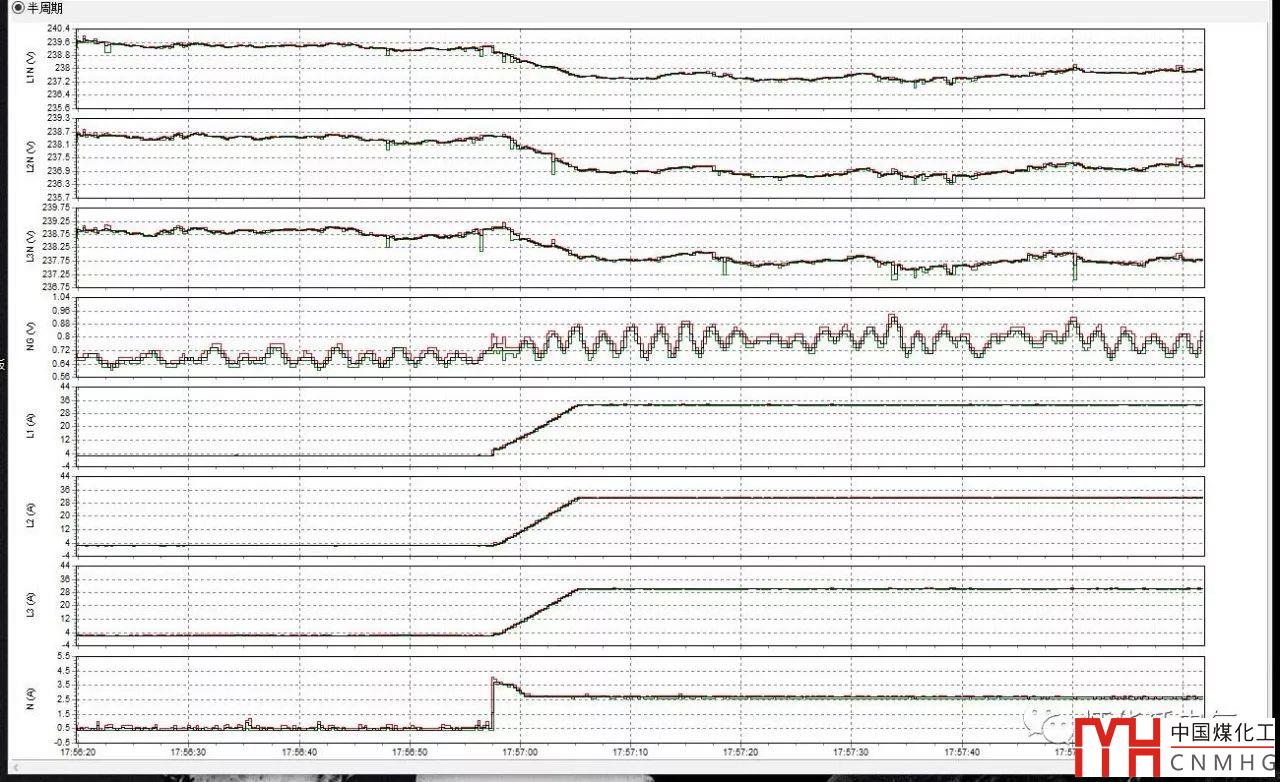The image size is (1280, 782).
Task: Click the N current trend plot
Action: click(640, 698)
